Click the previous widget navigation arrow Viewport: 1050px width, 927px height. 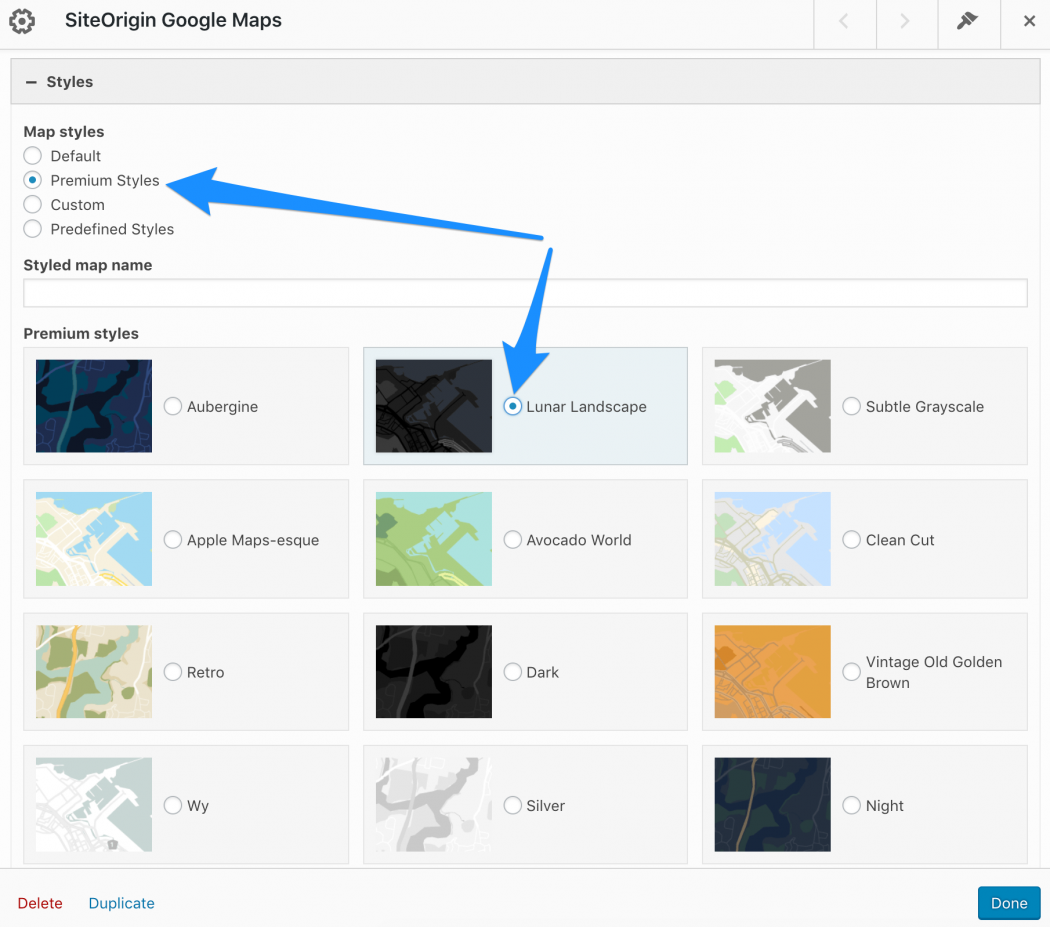pyautogui.click(x=845, y=20)
